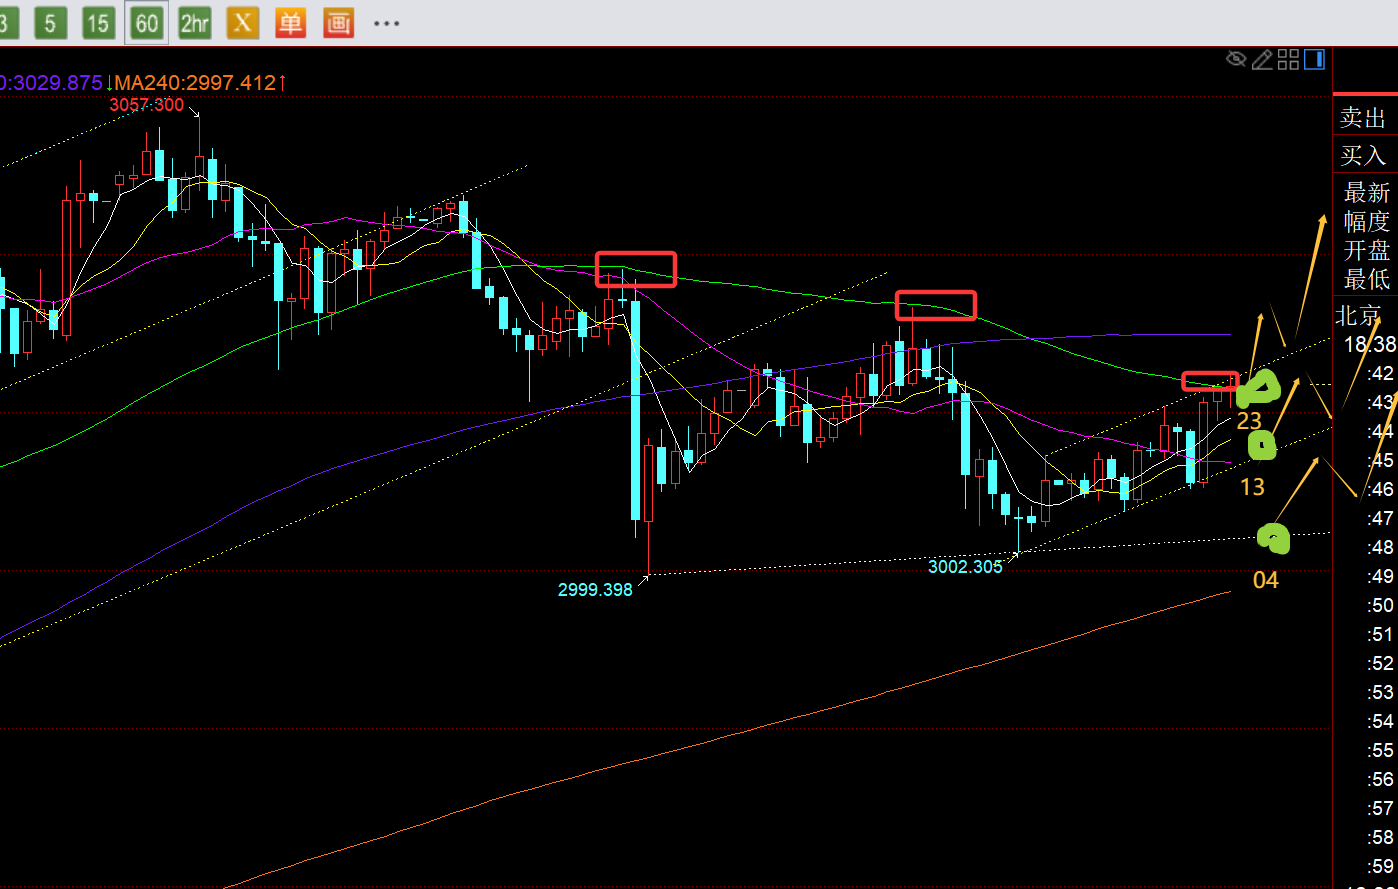The image size is (1398, 889).
Task: Open the red 单 order icon
Action: [290, 23]
